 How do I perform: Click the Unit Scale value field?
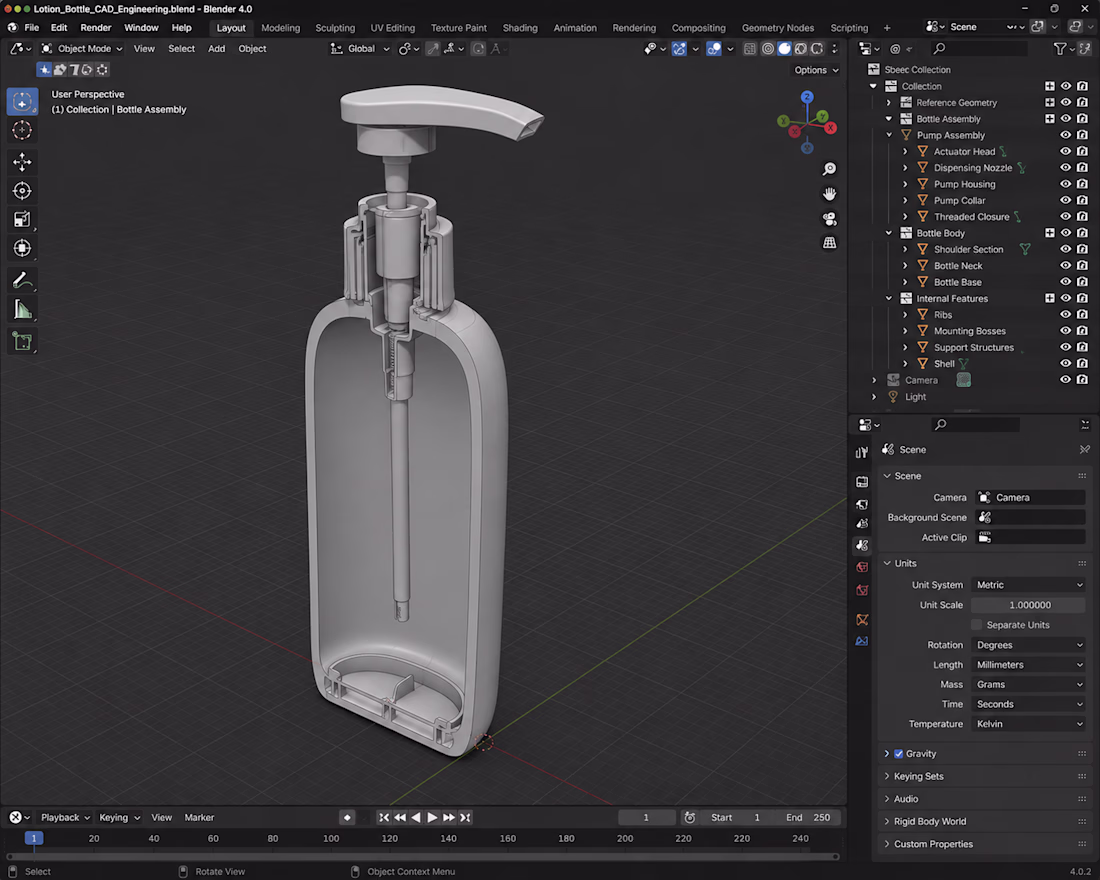click(x=1028, y=605)
